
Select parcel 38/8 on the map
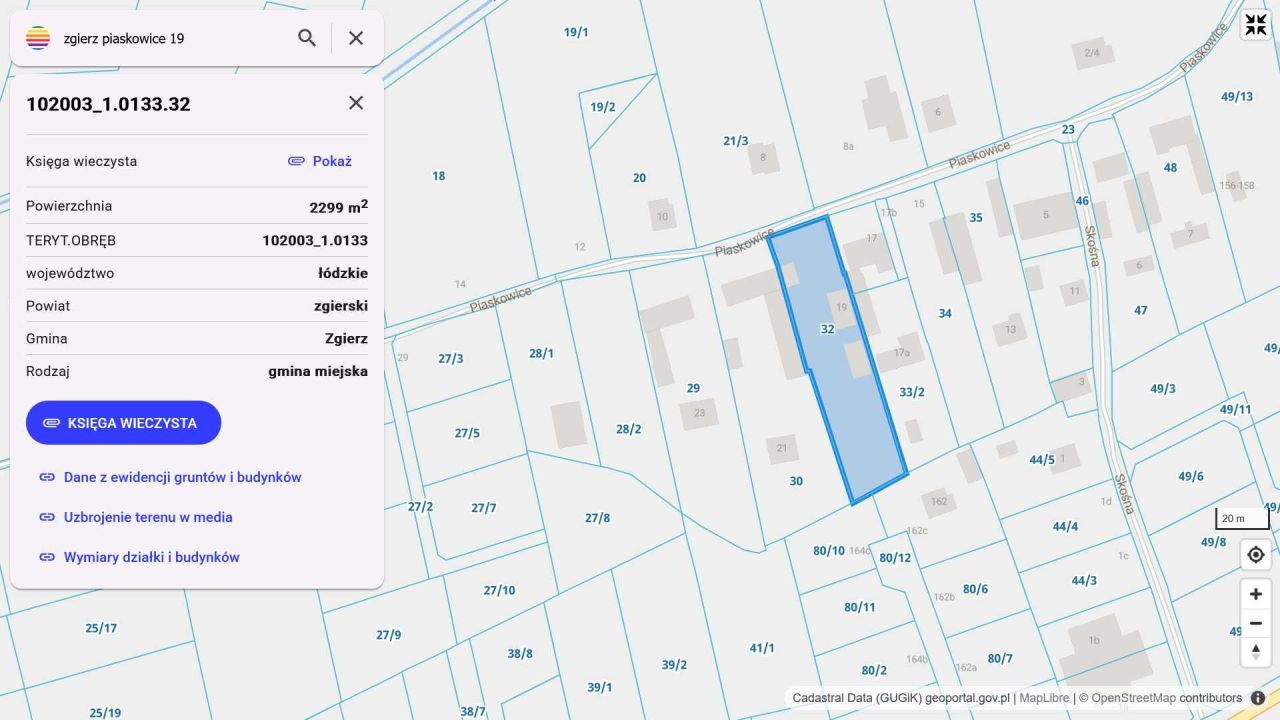point(520,654)
